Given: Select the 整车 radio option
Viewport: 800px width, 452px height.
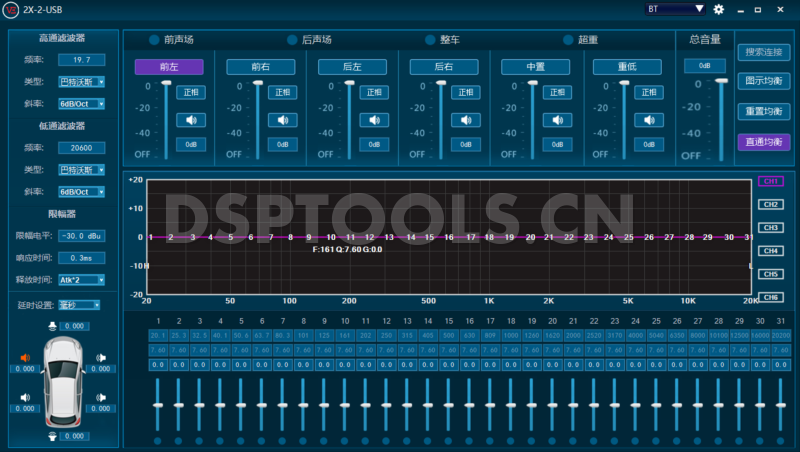Looking at the screenshot, I should tap(430, 40).
